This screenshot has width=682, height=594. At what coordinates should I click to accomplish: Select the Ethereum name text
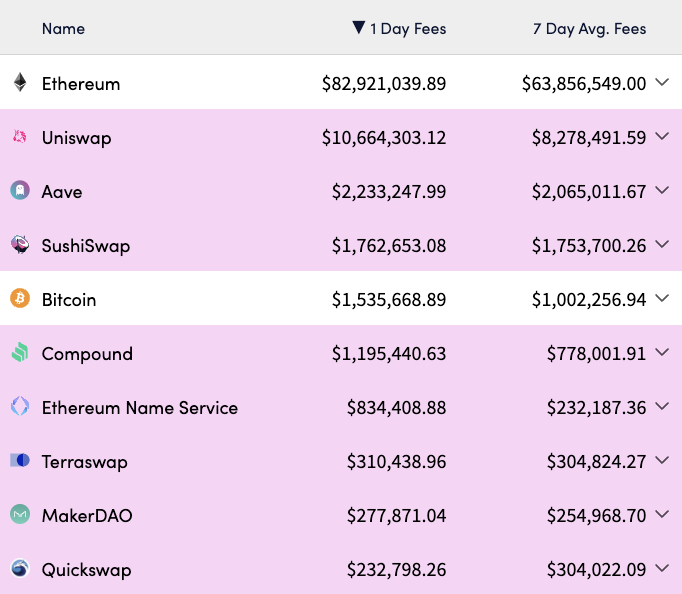pyautogui.click(x=81, y=83)
